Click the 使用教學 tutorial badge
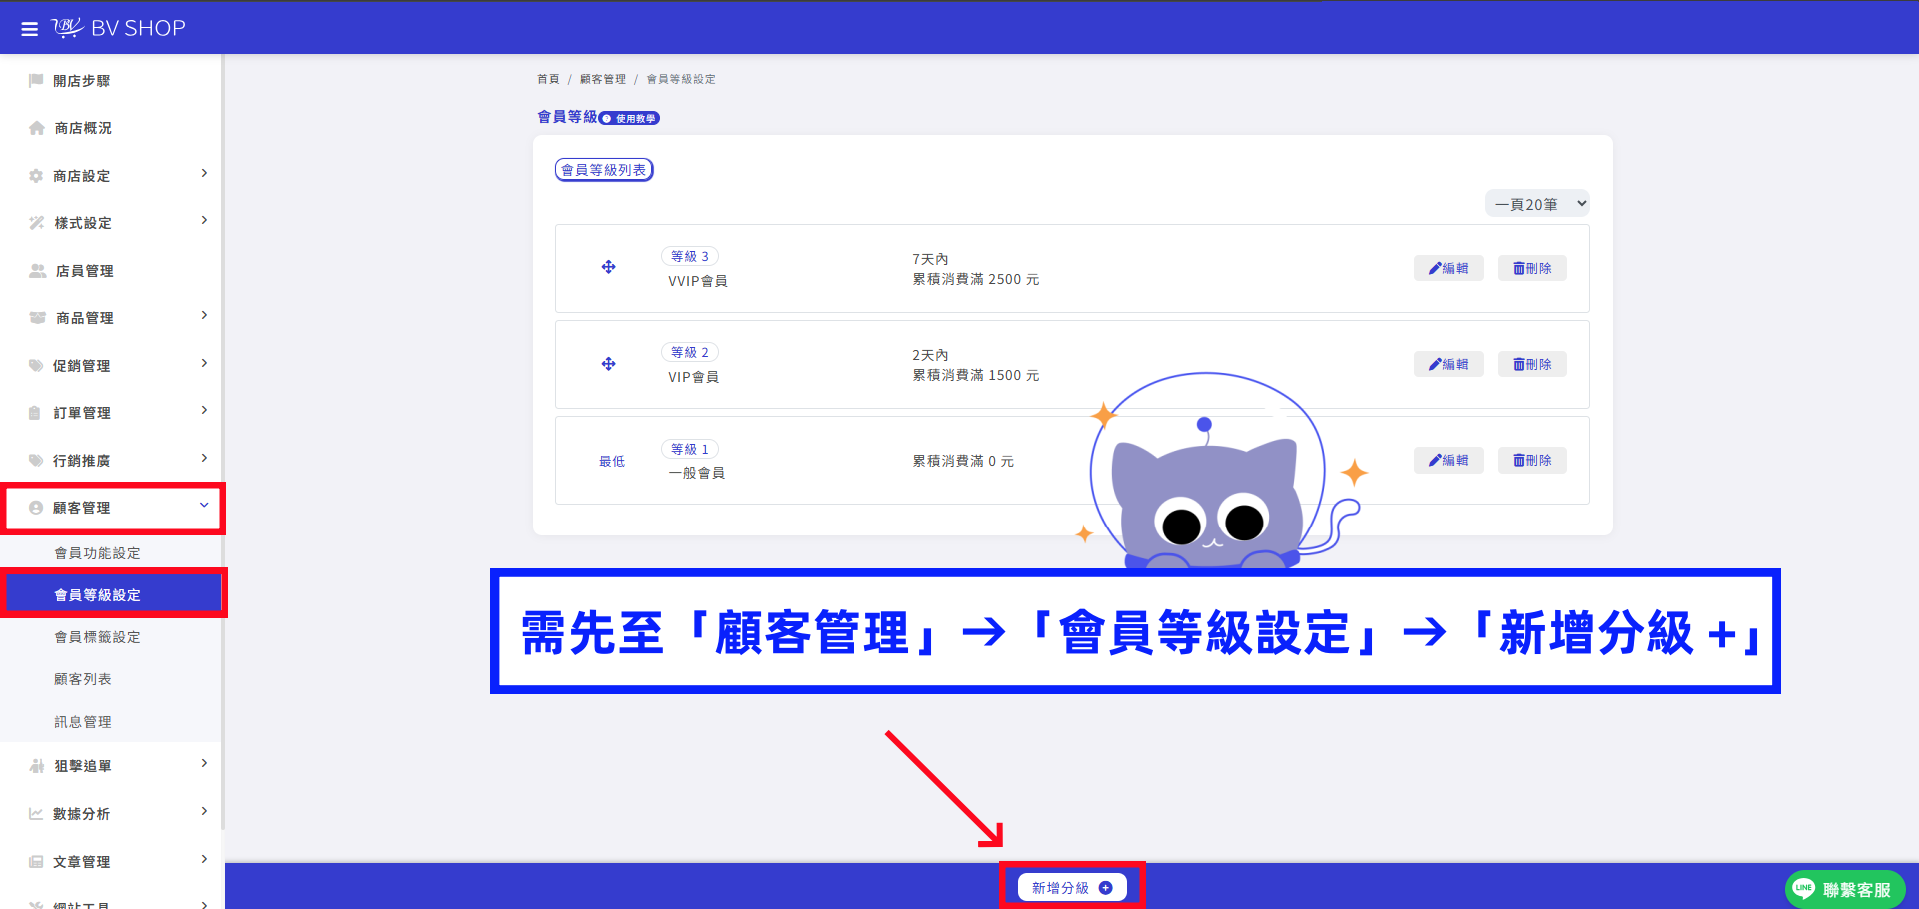 pyautogui.click(x=629, y=118)
